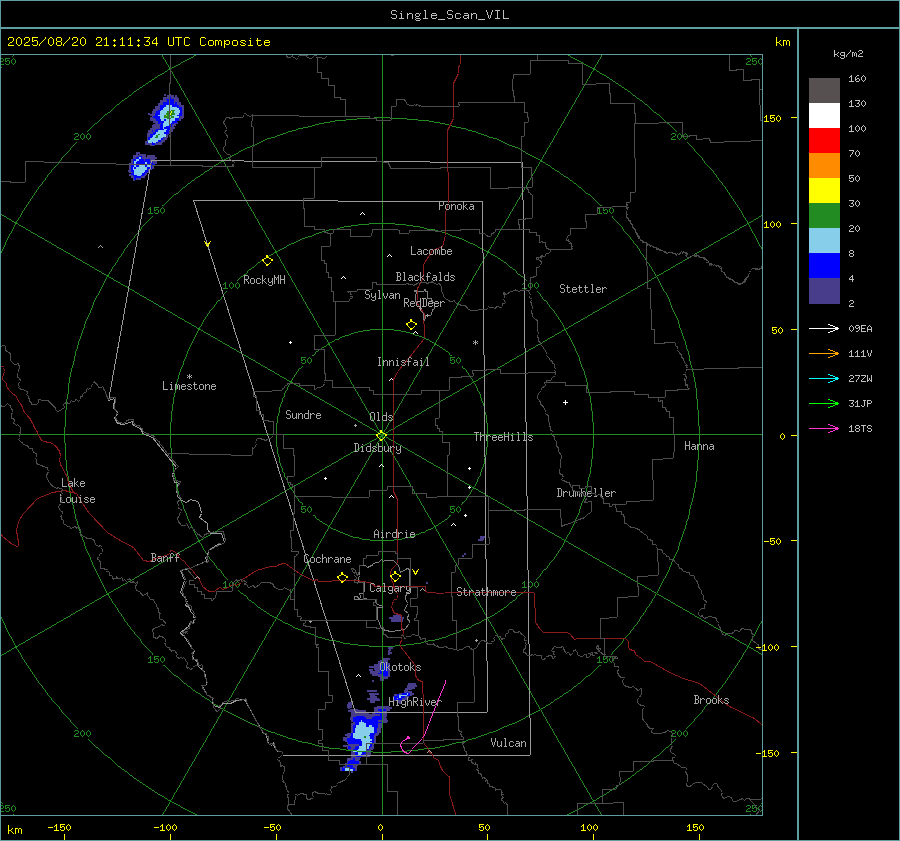Pick the yellow 30-50 legend color
Screen dimensions: 900x841
point(824,191)
